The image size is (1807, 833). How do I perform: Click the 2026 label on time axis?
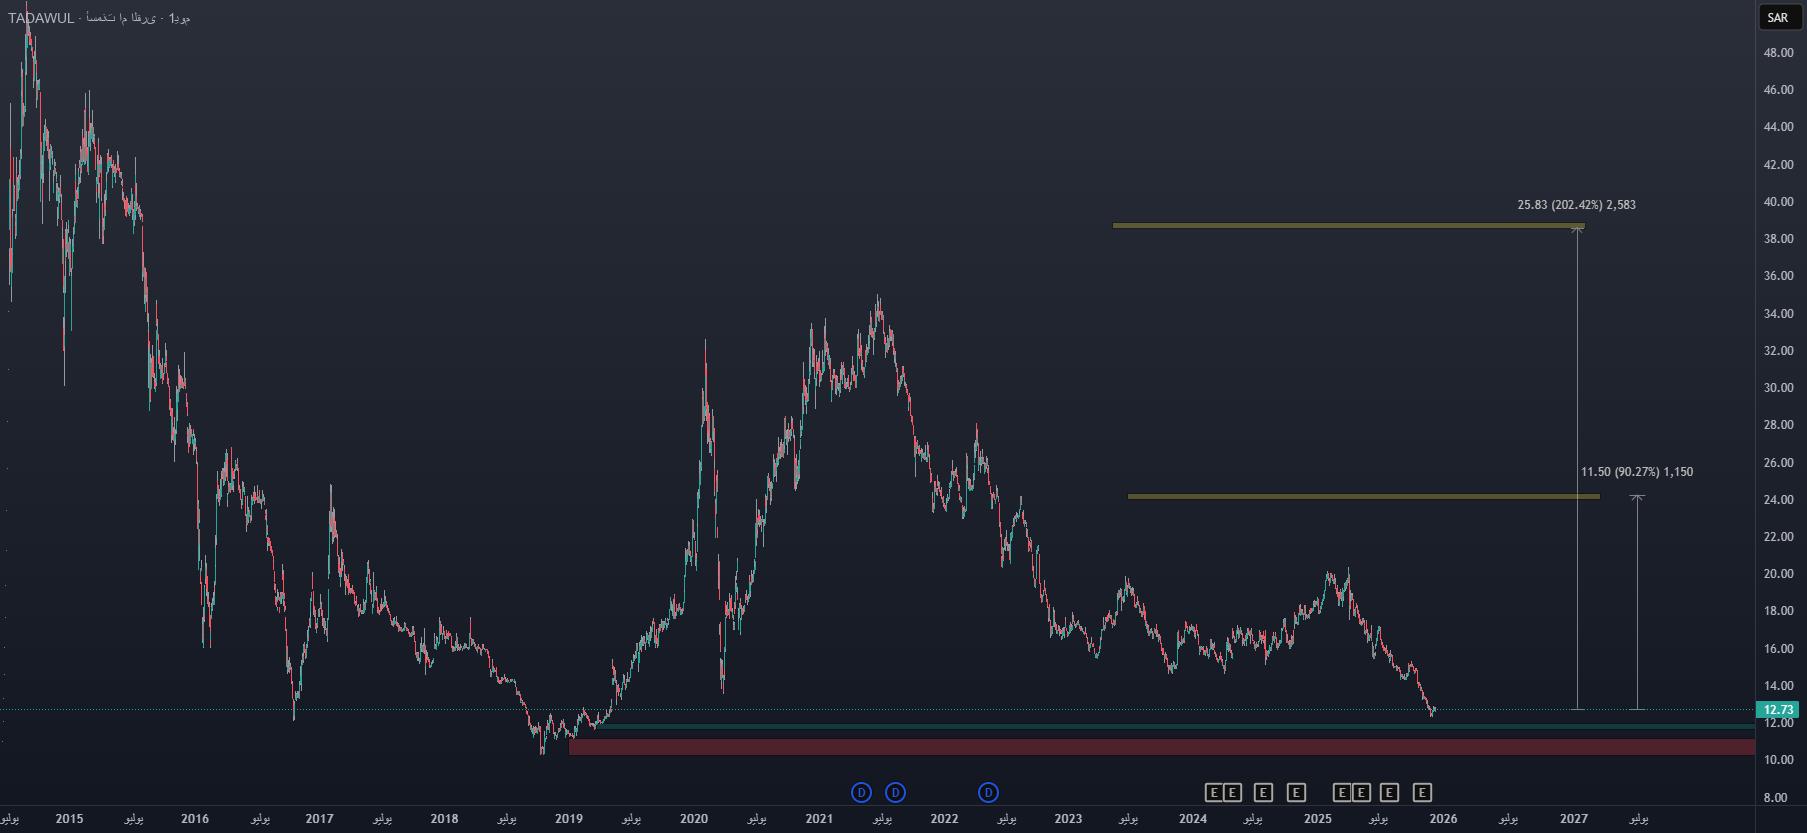click(1443, 819)
